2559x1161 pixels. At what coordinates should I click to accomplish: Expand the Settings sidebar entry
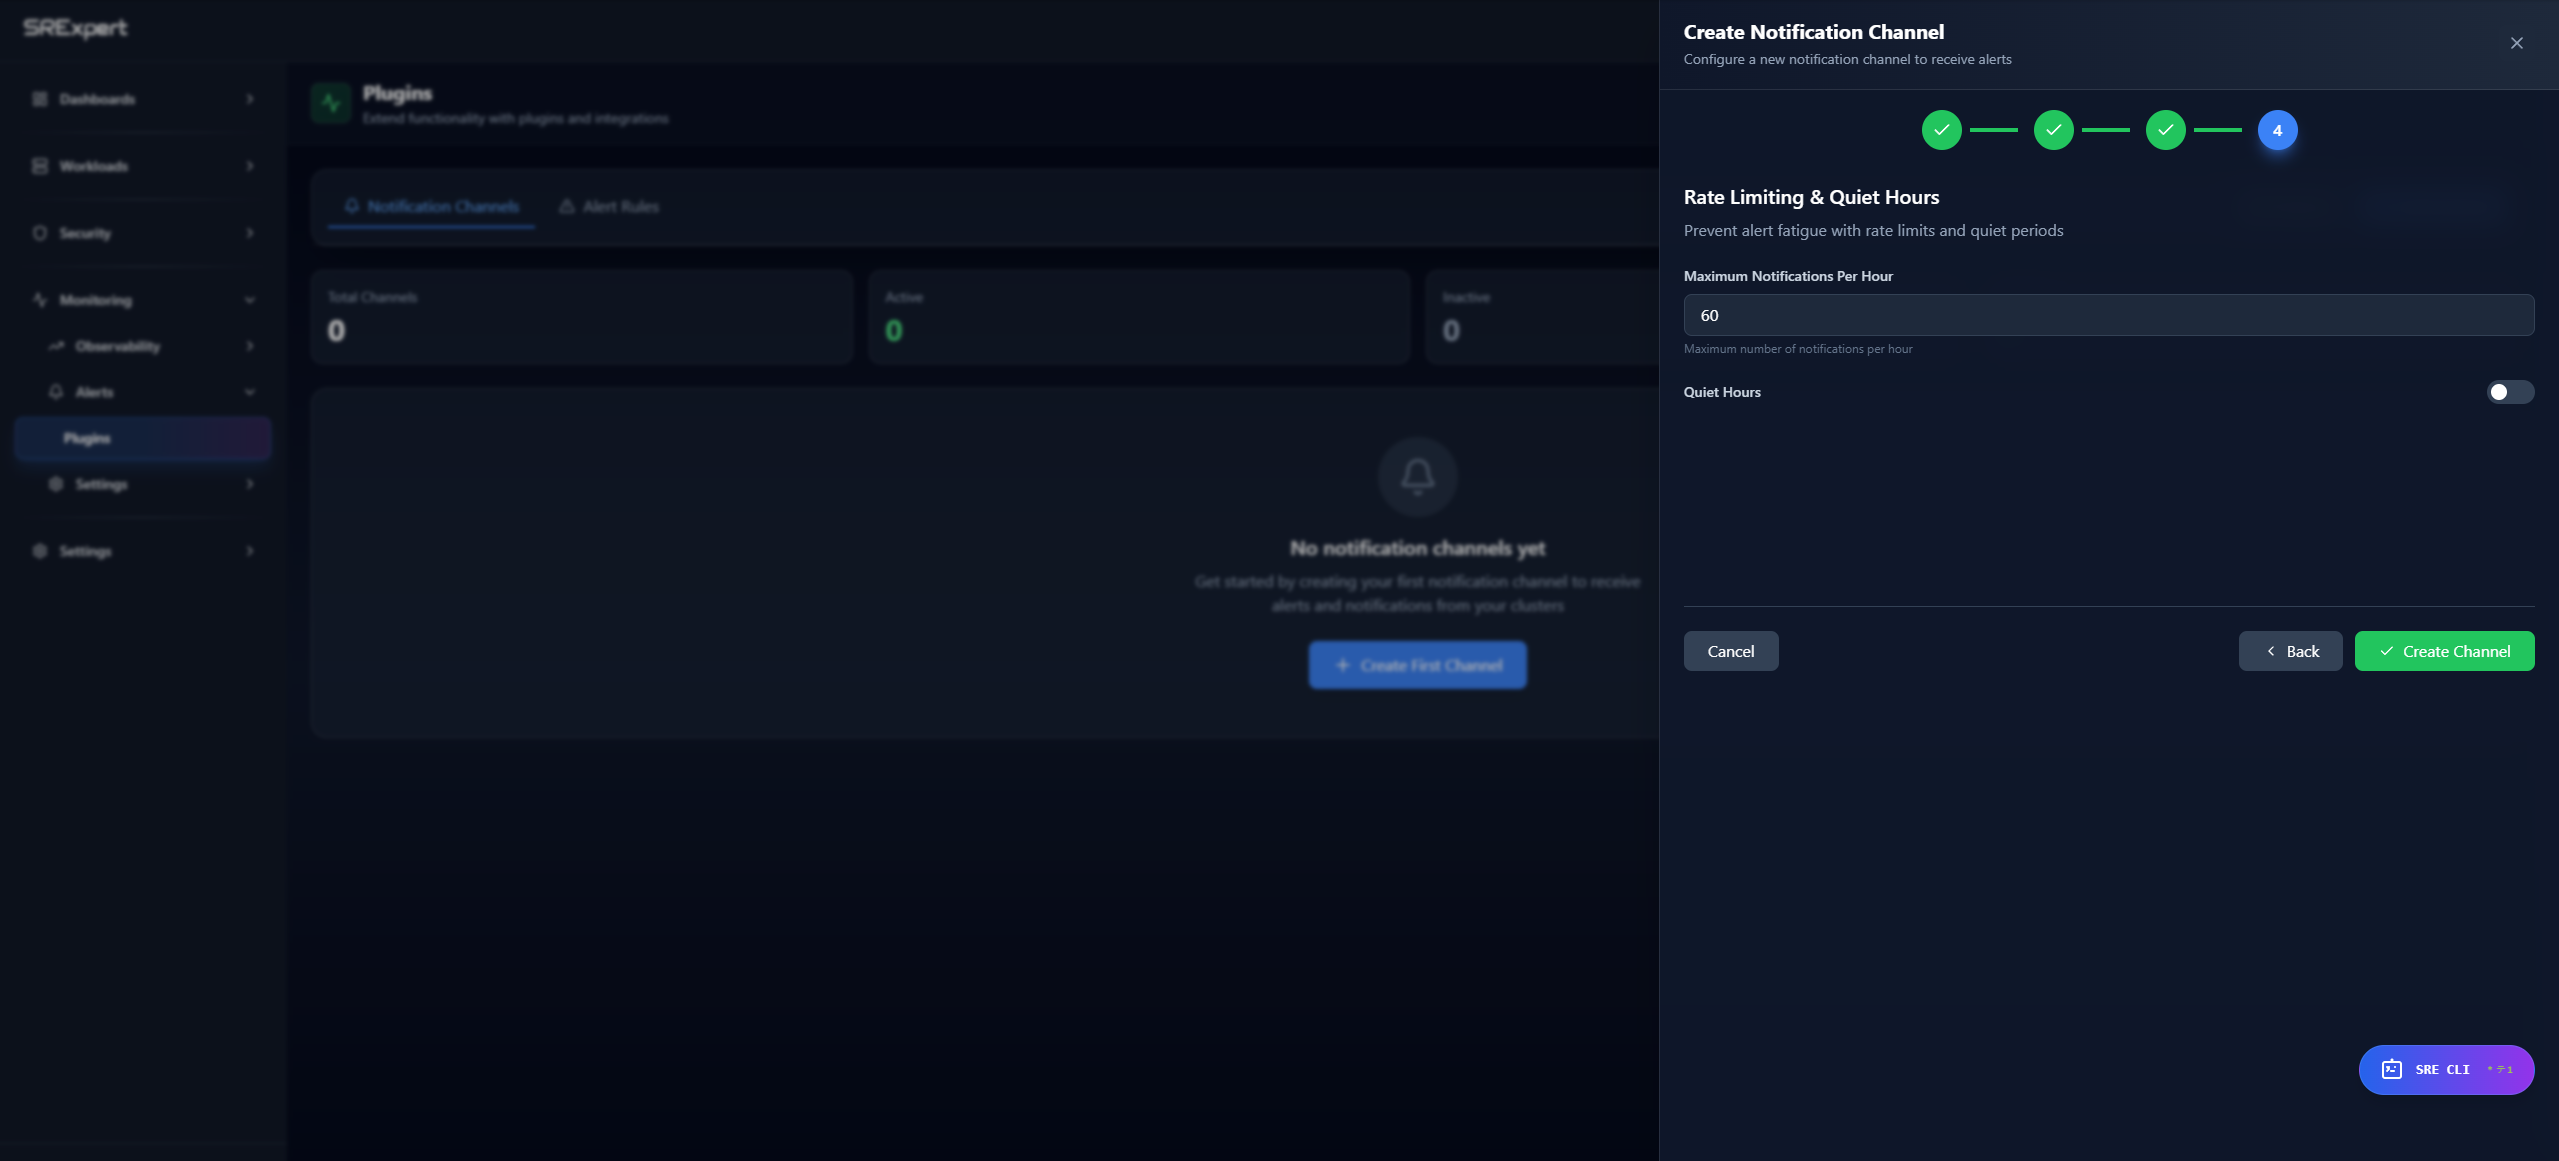coord(249,551)
